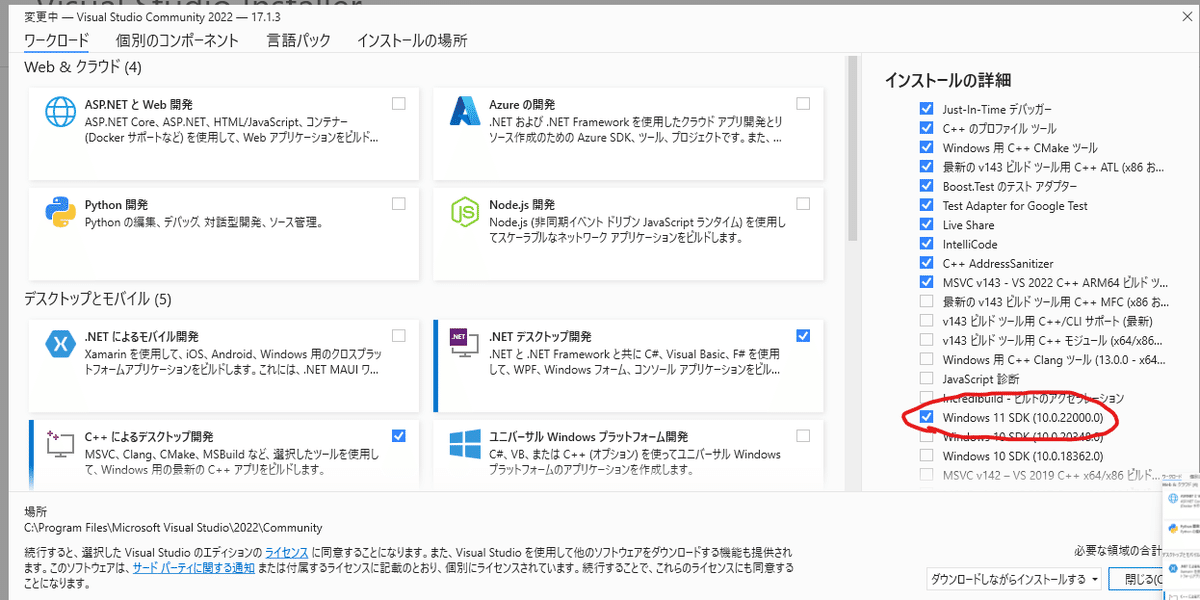
Task: Select the Node.js 開発 card title
Action: (522, 206)
